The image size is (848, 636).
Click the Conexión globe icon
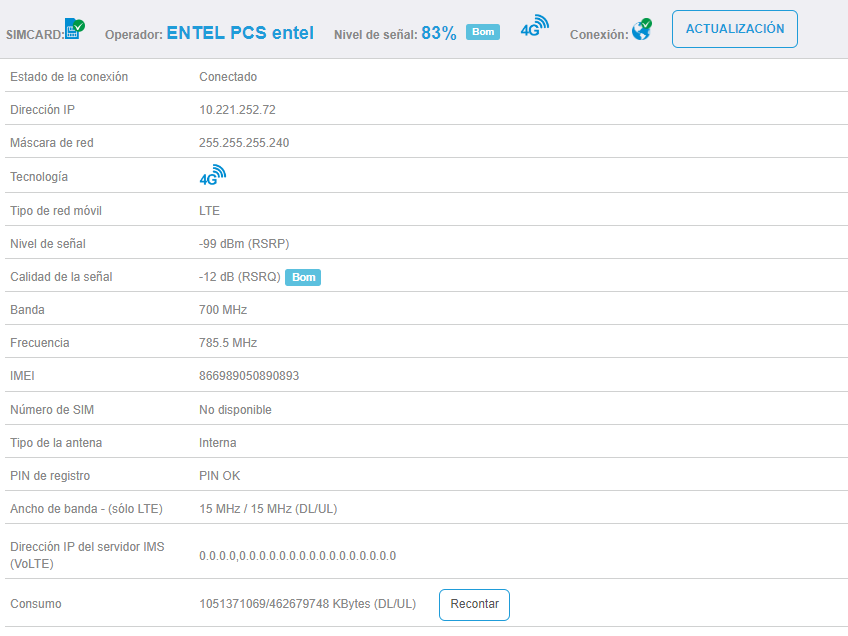pyautogui.click(x=641, y=30)
